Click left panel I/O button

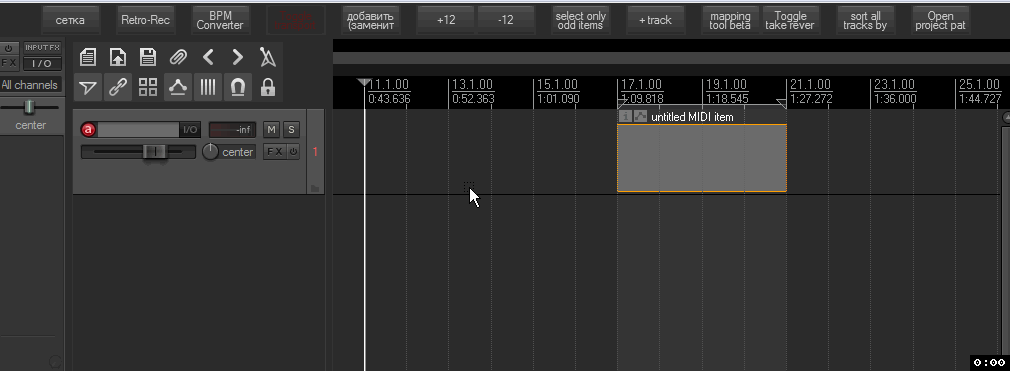click(43, 63)
